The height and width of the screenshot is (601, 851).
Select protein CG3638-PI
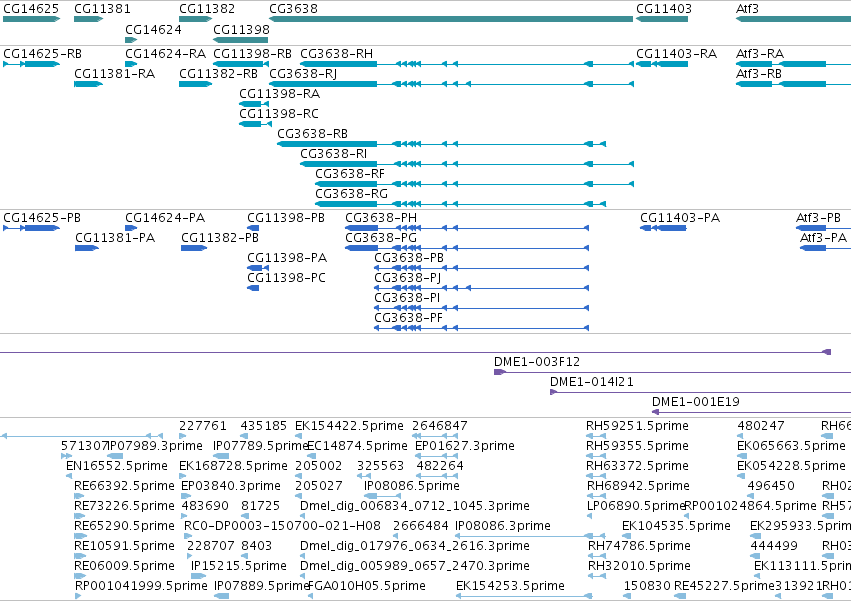click(481, 308)
